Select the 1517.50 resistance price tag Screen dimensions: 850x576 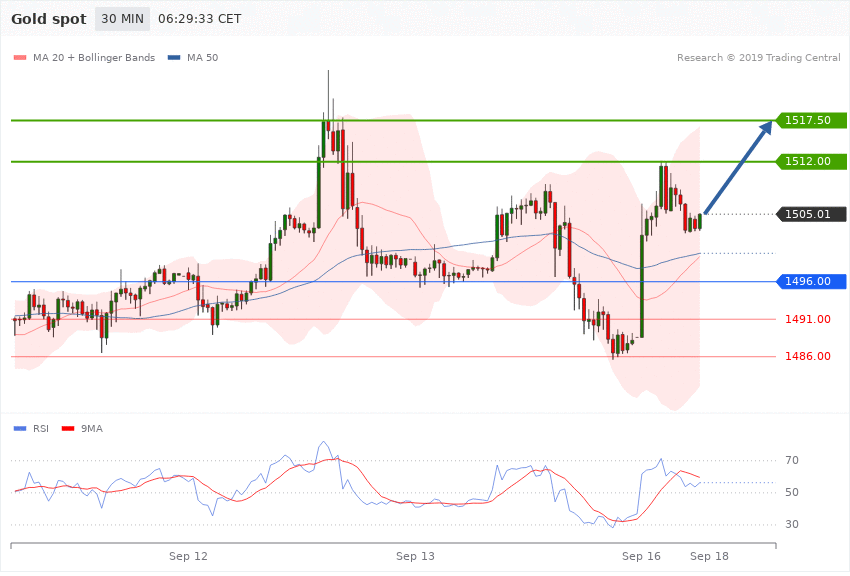[x=811, y=120]
